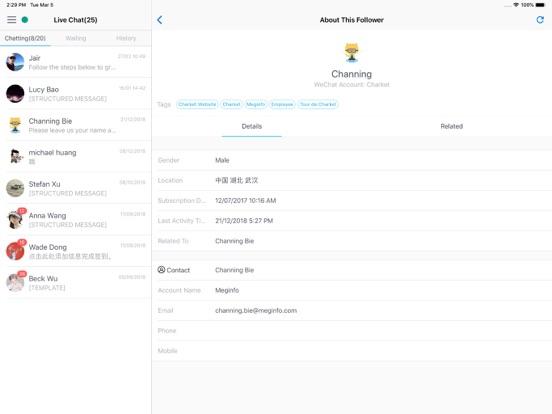Open the hamburger menu icon

pos(12,20)
